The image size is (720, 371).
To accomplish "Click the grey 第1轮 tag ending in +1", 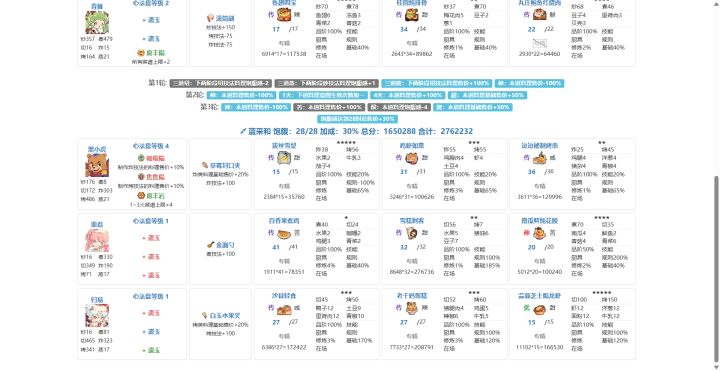I will click(326, 84).
